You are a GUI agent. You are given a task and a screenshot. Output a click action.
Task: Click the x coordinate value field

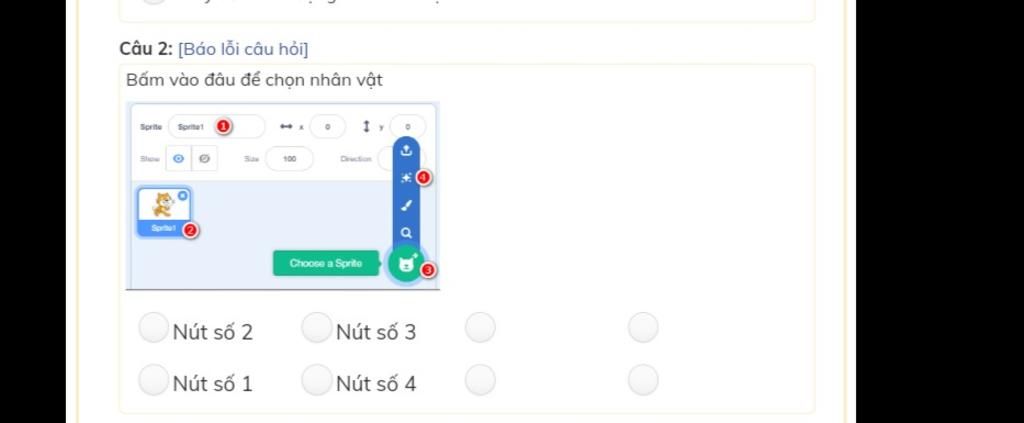pos(327,127)
